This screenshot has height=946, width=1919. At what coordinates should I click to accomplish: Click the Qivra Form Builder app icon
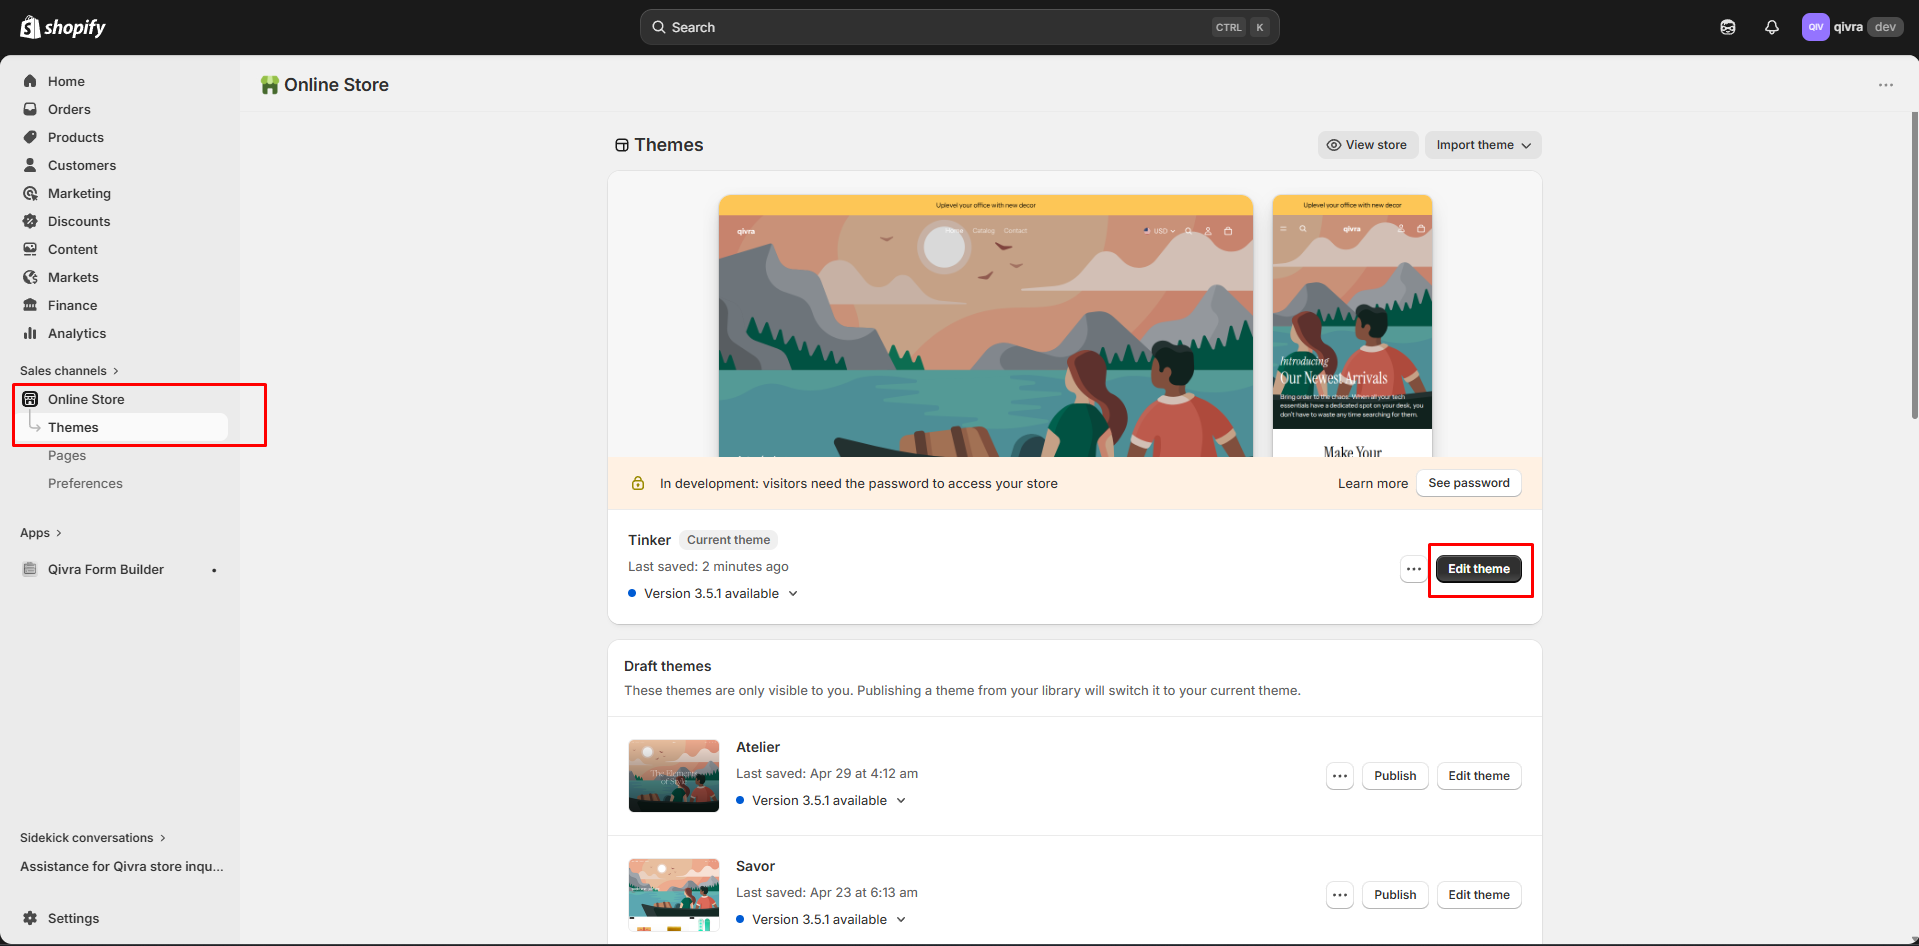30,569
